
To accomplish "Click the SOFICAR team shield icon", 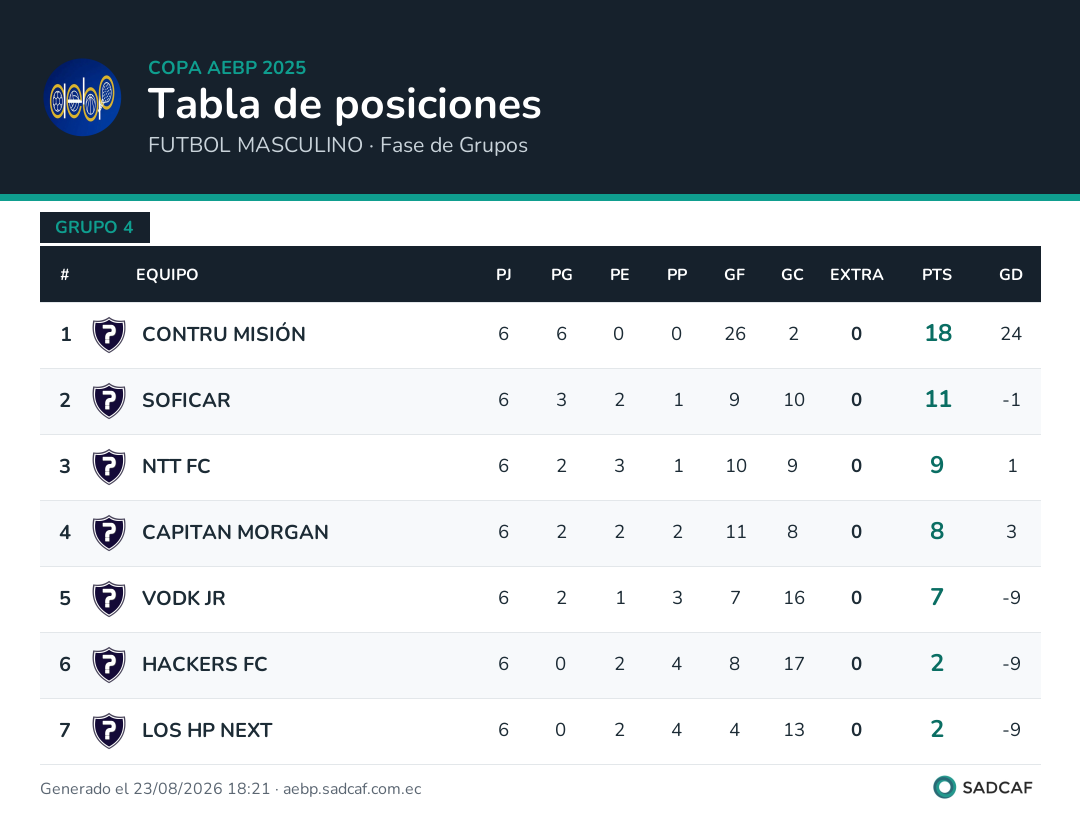I will point(109,401).
